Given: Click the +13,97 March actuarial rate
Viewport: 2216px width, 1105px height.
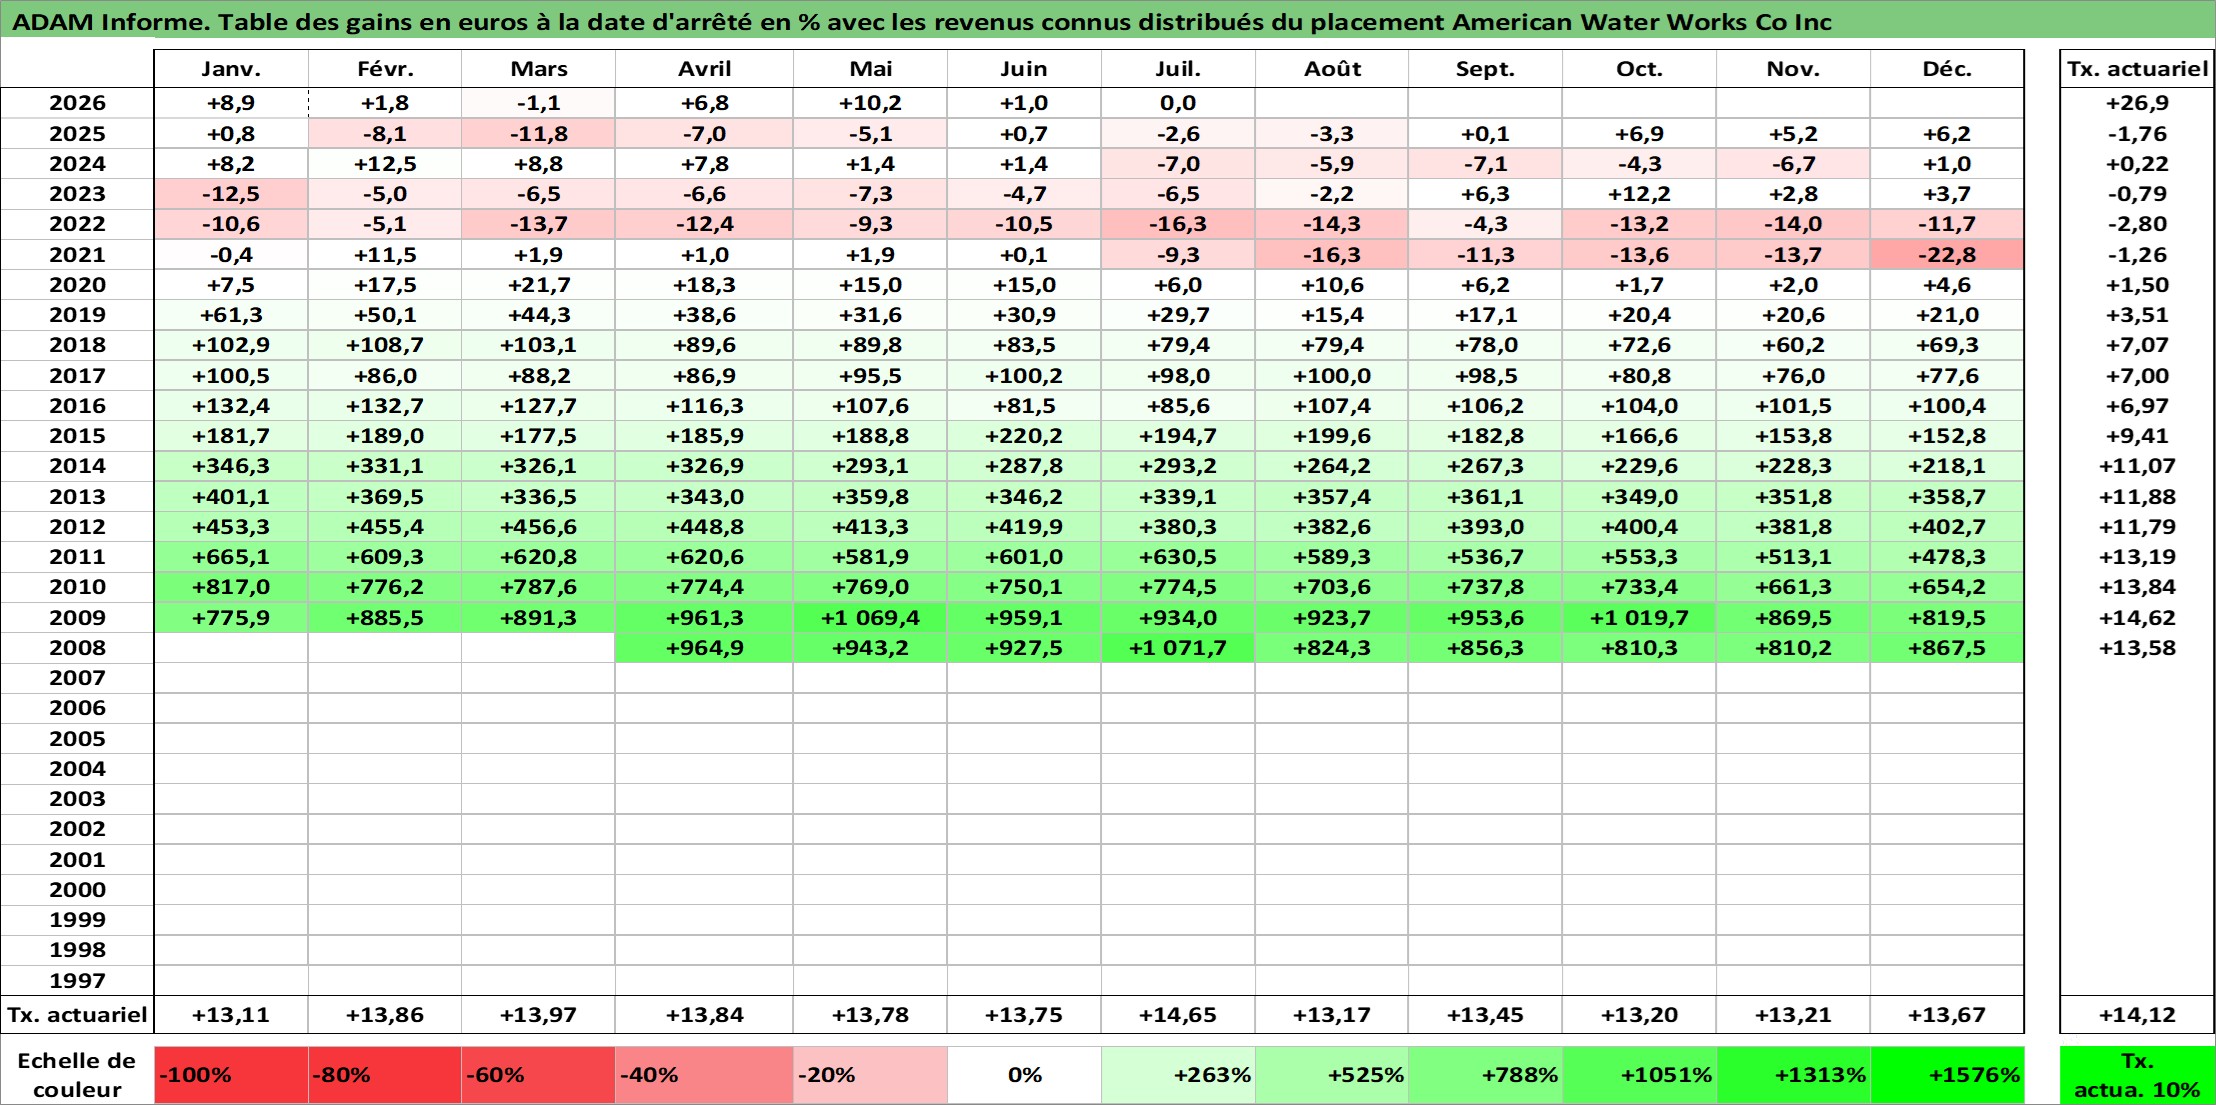Looking at the screenshot, I should coord(538,1015).
